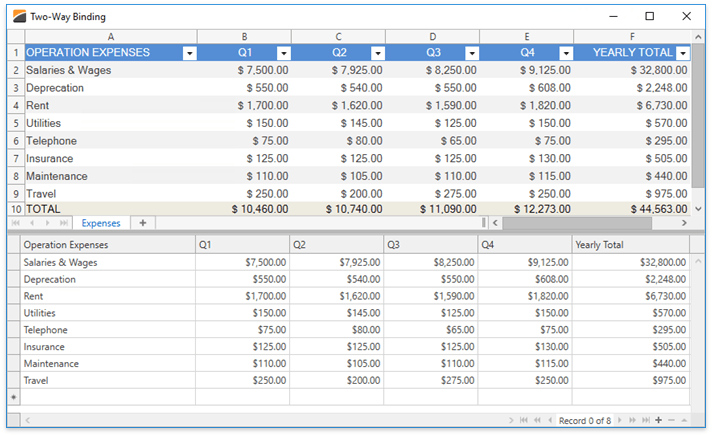Image resolution: width=712 pixels, height=436 pixels.
Task: Click the empty new-row cell under Travel
Action: (x=108, y=397)
